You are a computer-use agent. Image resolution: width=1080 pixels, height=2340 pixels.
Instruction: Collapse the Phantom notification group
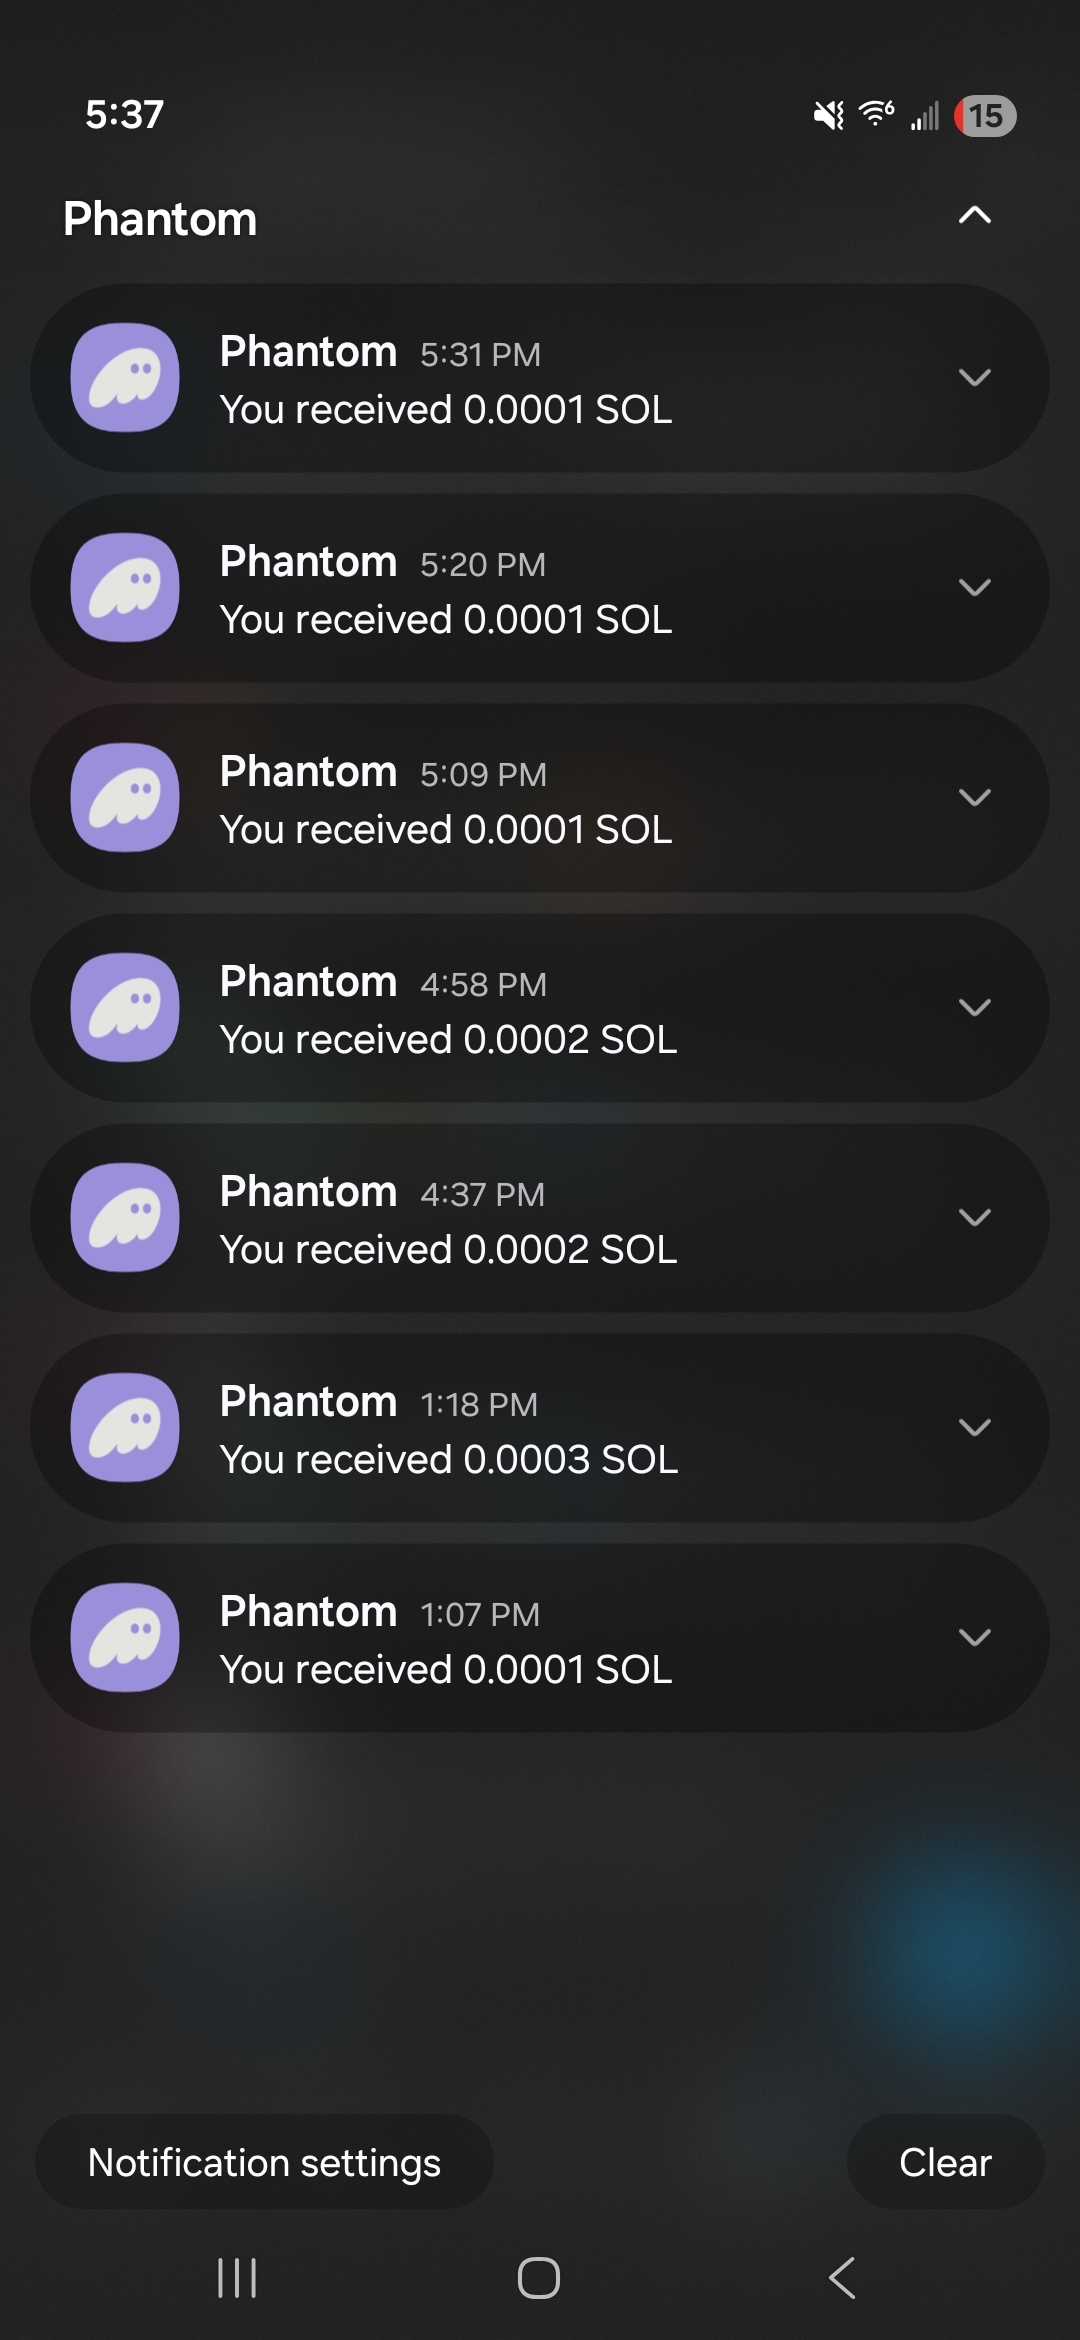tap(974, 215)
